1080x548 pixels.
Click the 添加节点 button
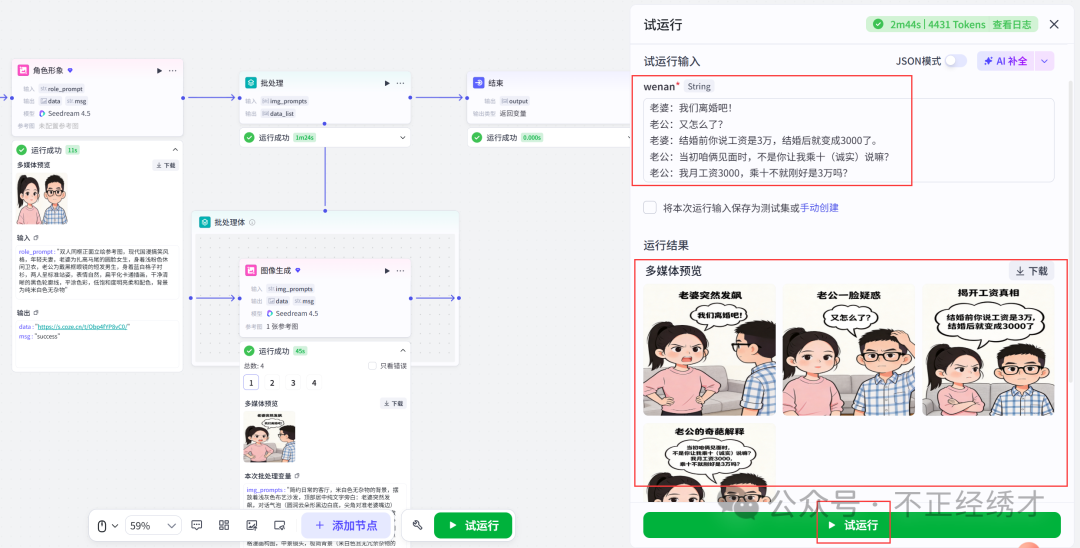click(x=346, y=525)
